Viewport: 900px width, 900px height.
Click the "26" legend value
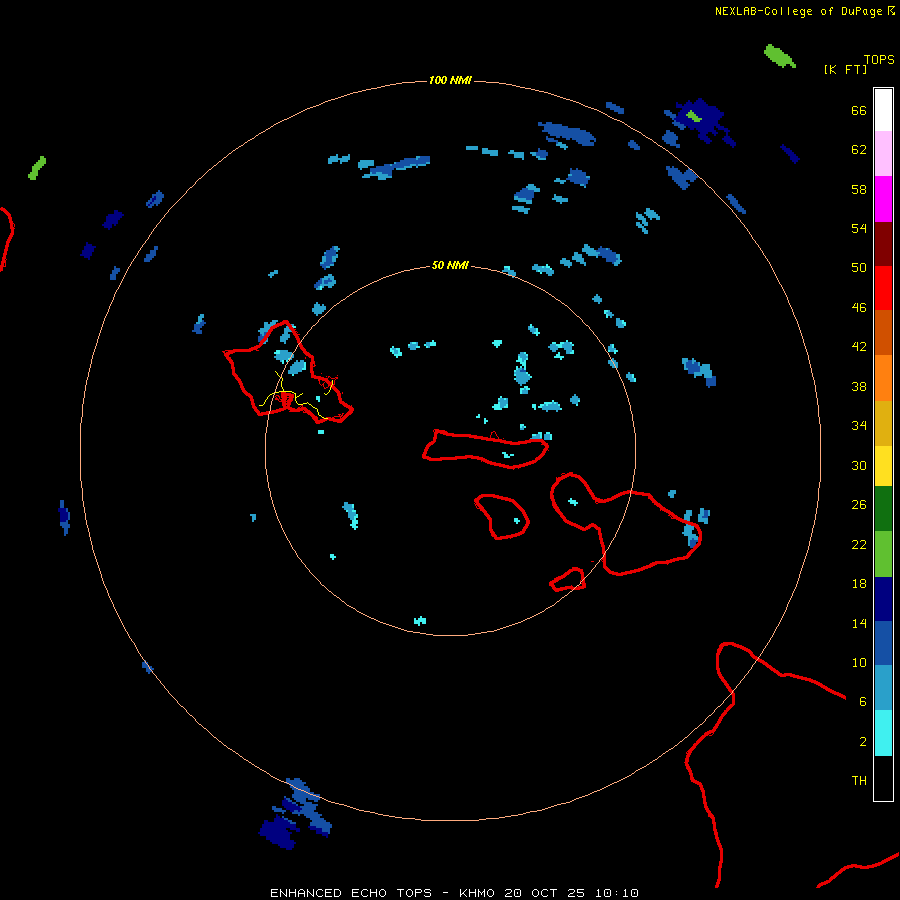pos(859,505)
